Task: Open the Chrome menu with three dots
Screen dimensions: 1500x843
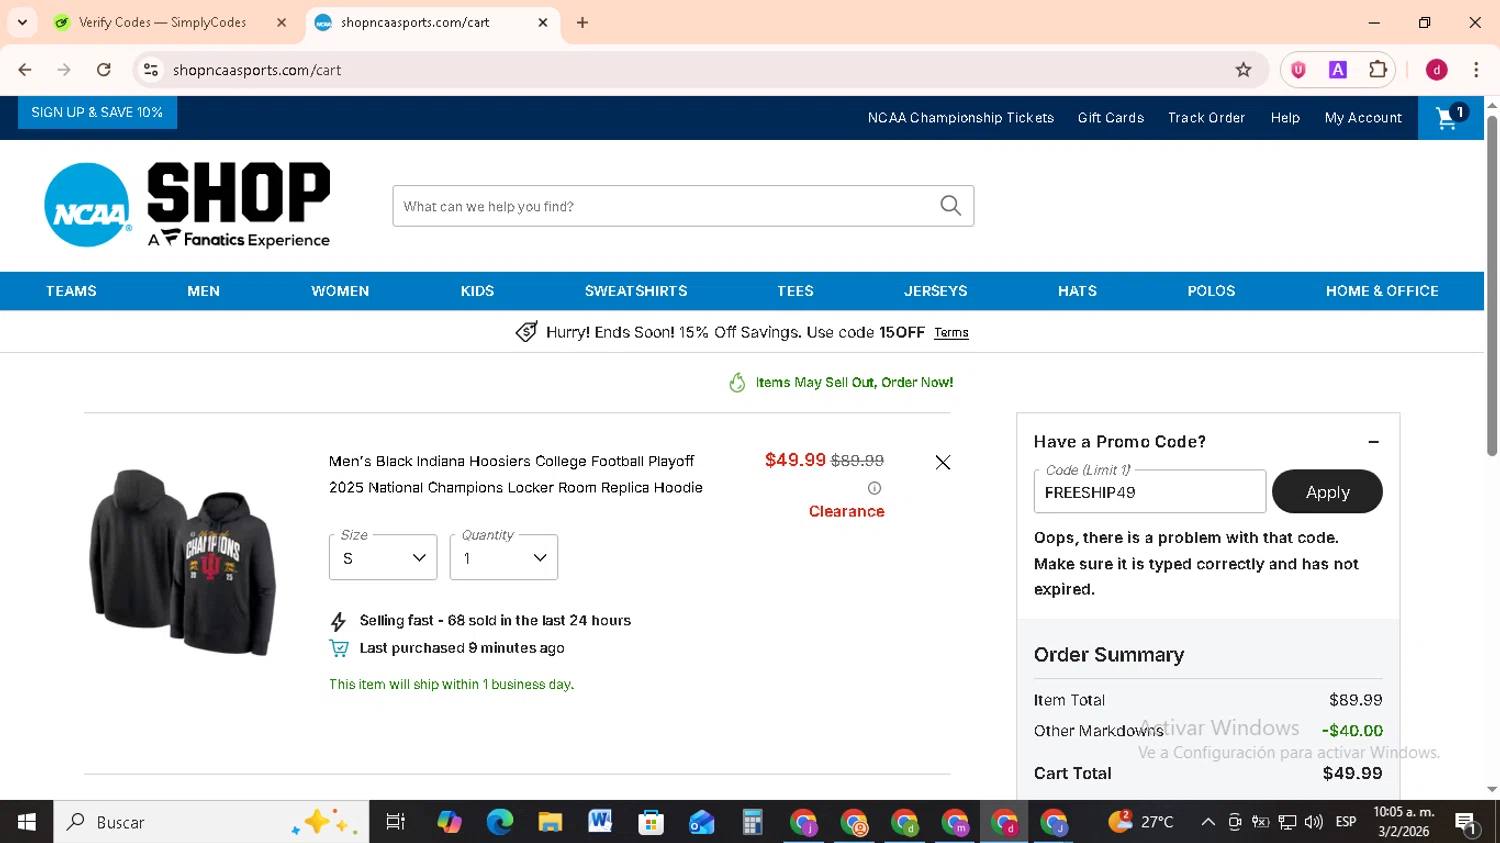Action: (x=1476, y=70)
